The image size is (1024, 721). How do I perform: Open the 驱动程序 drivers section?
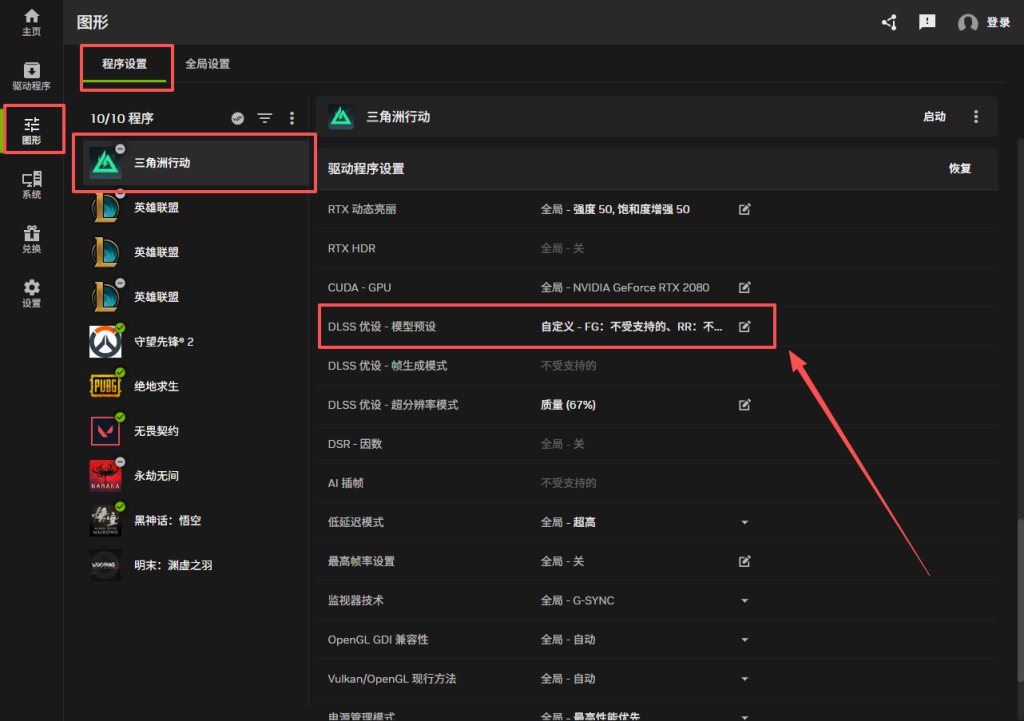(32, 76)
